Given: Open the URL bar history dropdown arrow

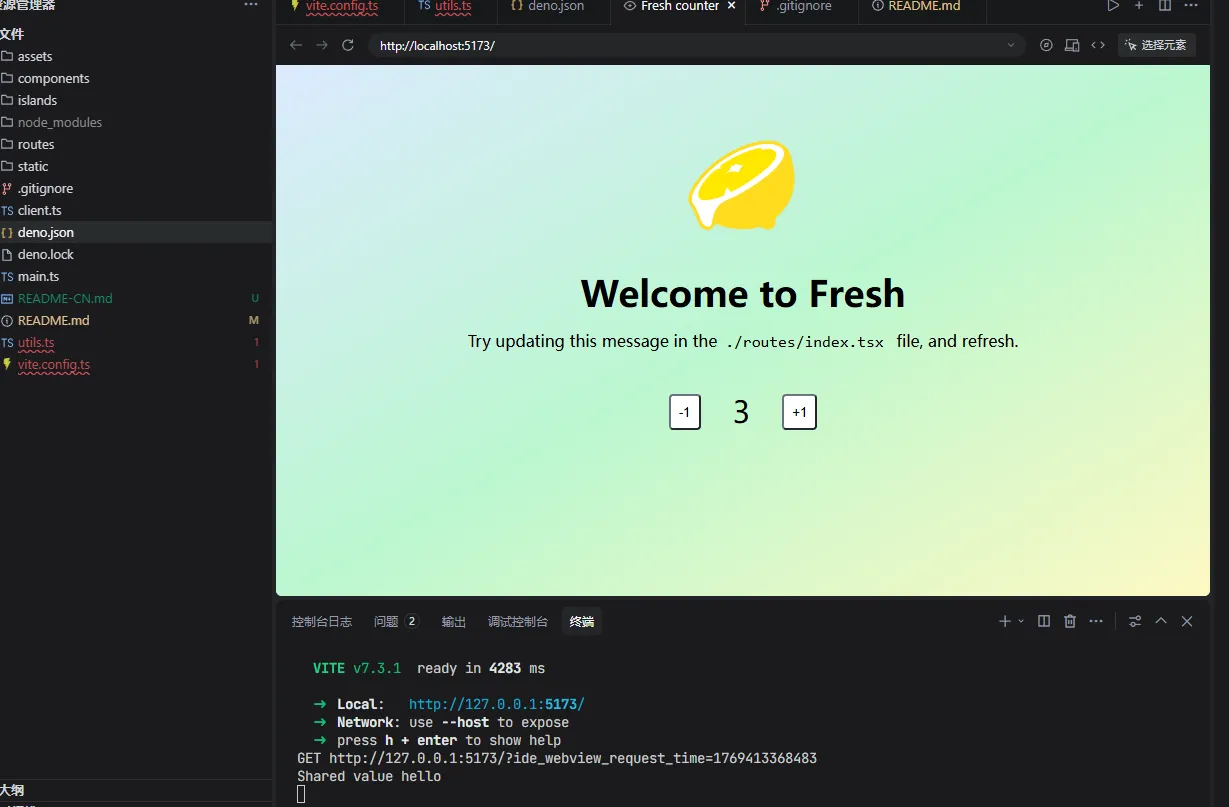Looking at the screenshot, I should tap(1012, 45).
